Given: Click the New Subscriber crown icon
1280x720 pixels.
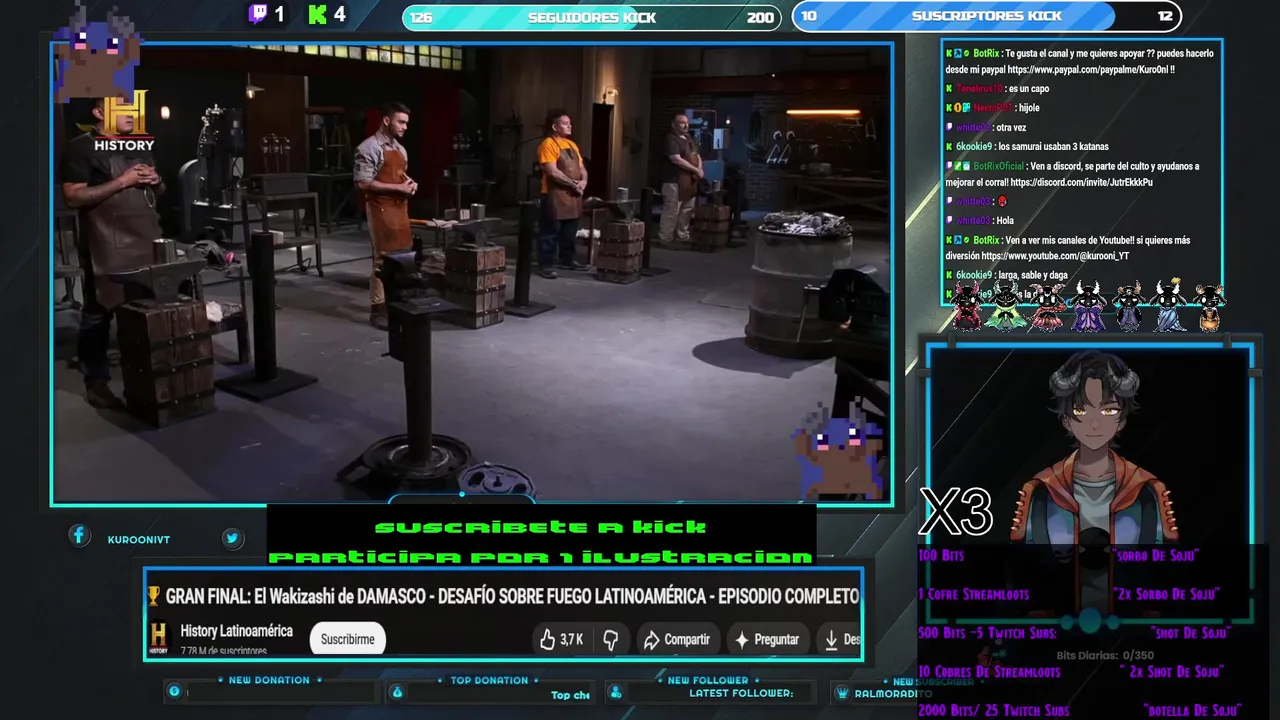Looking at the screenshot, I should [843, 692].
